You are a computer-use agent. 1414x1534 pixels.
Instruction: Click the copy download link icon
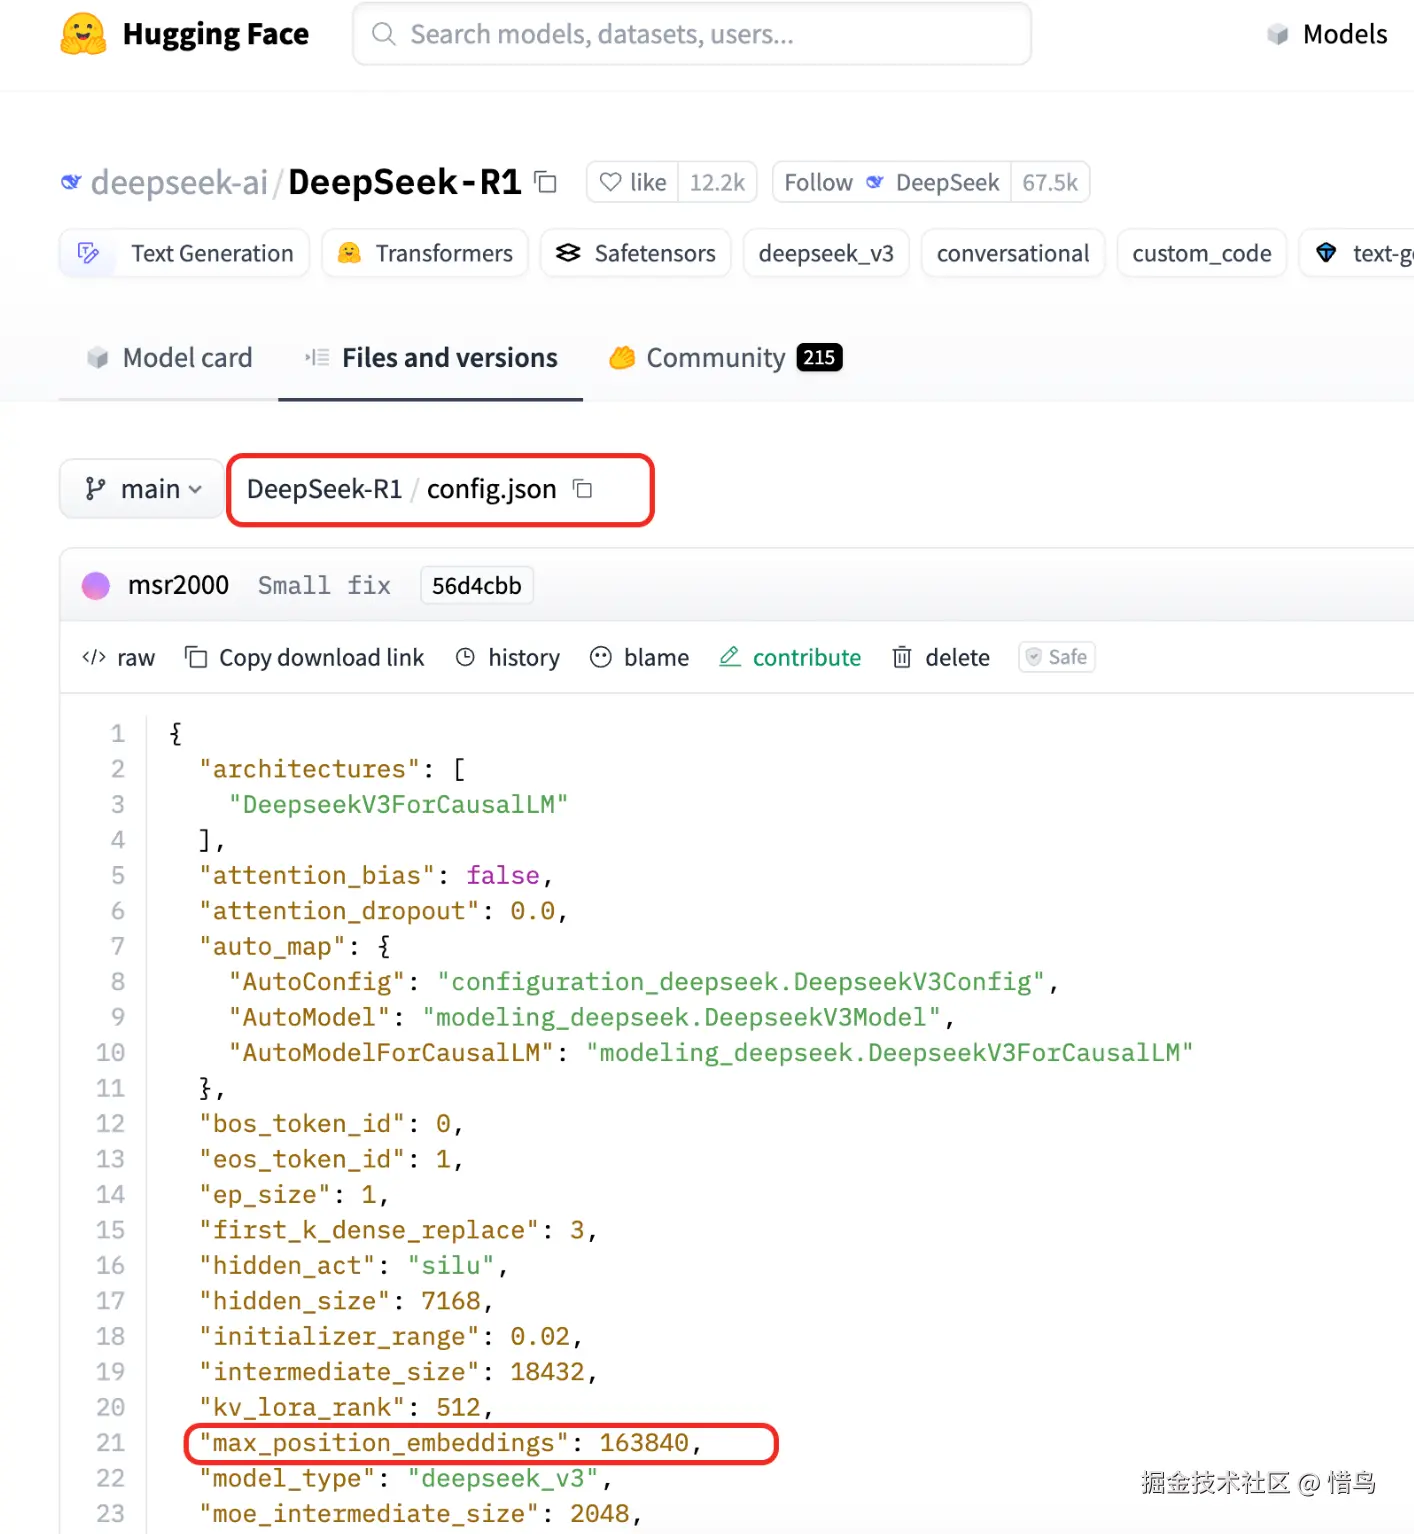[x=196, y=657]
